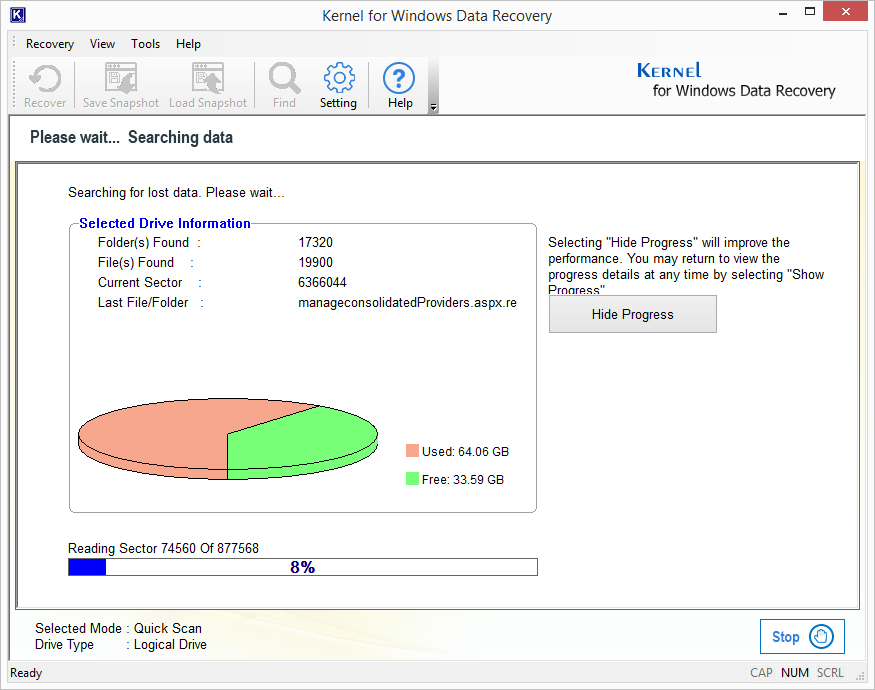Viewport: 875px width, 690px height.
Task: Close the Kernel Data Recovery window
Action: coord(845,12)
